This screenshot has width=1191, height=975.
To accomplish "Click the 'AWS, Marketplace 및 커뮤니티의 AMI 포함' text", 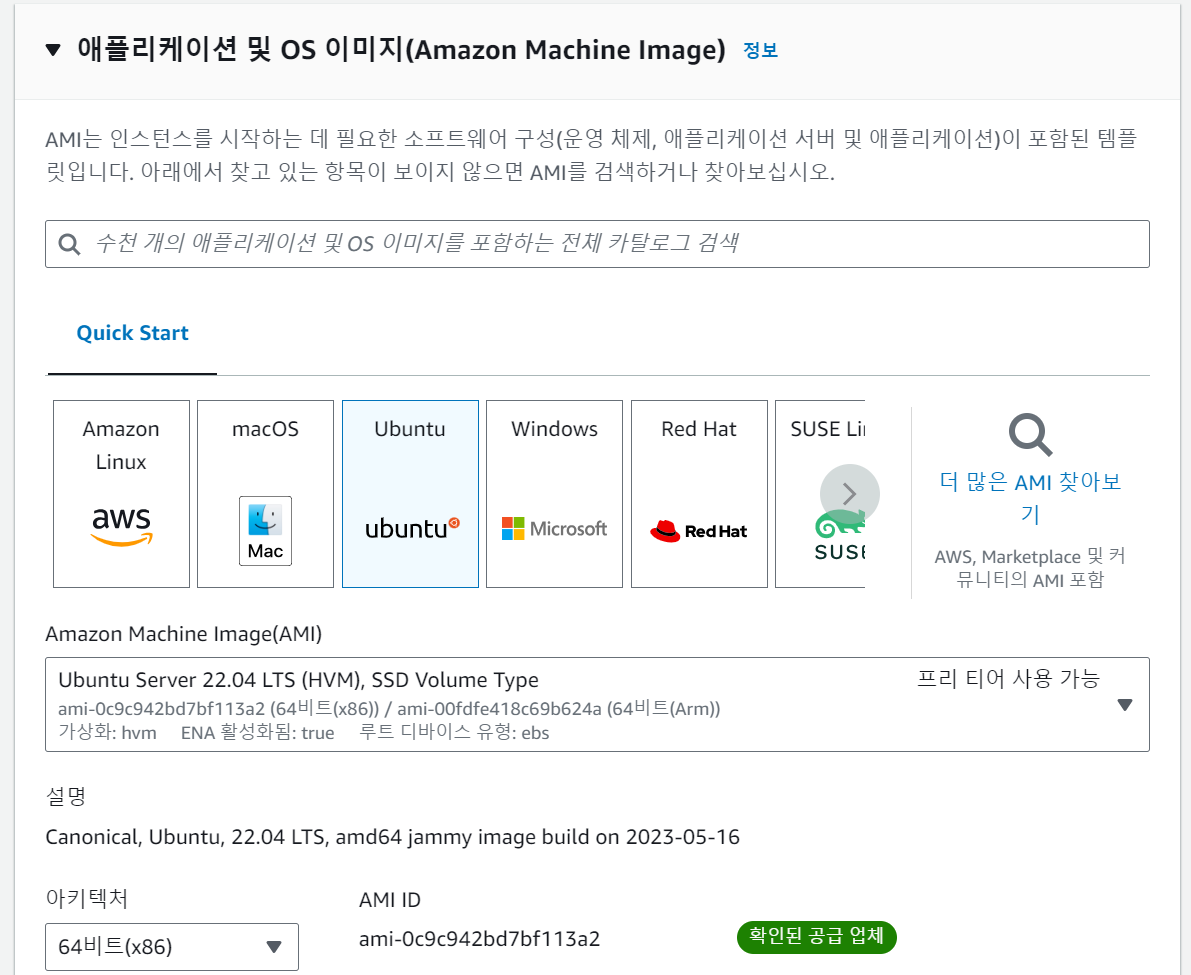I will tap(1030, 568).
